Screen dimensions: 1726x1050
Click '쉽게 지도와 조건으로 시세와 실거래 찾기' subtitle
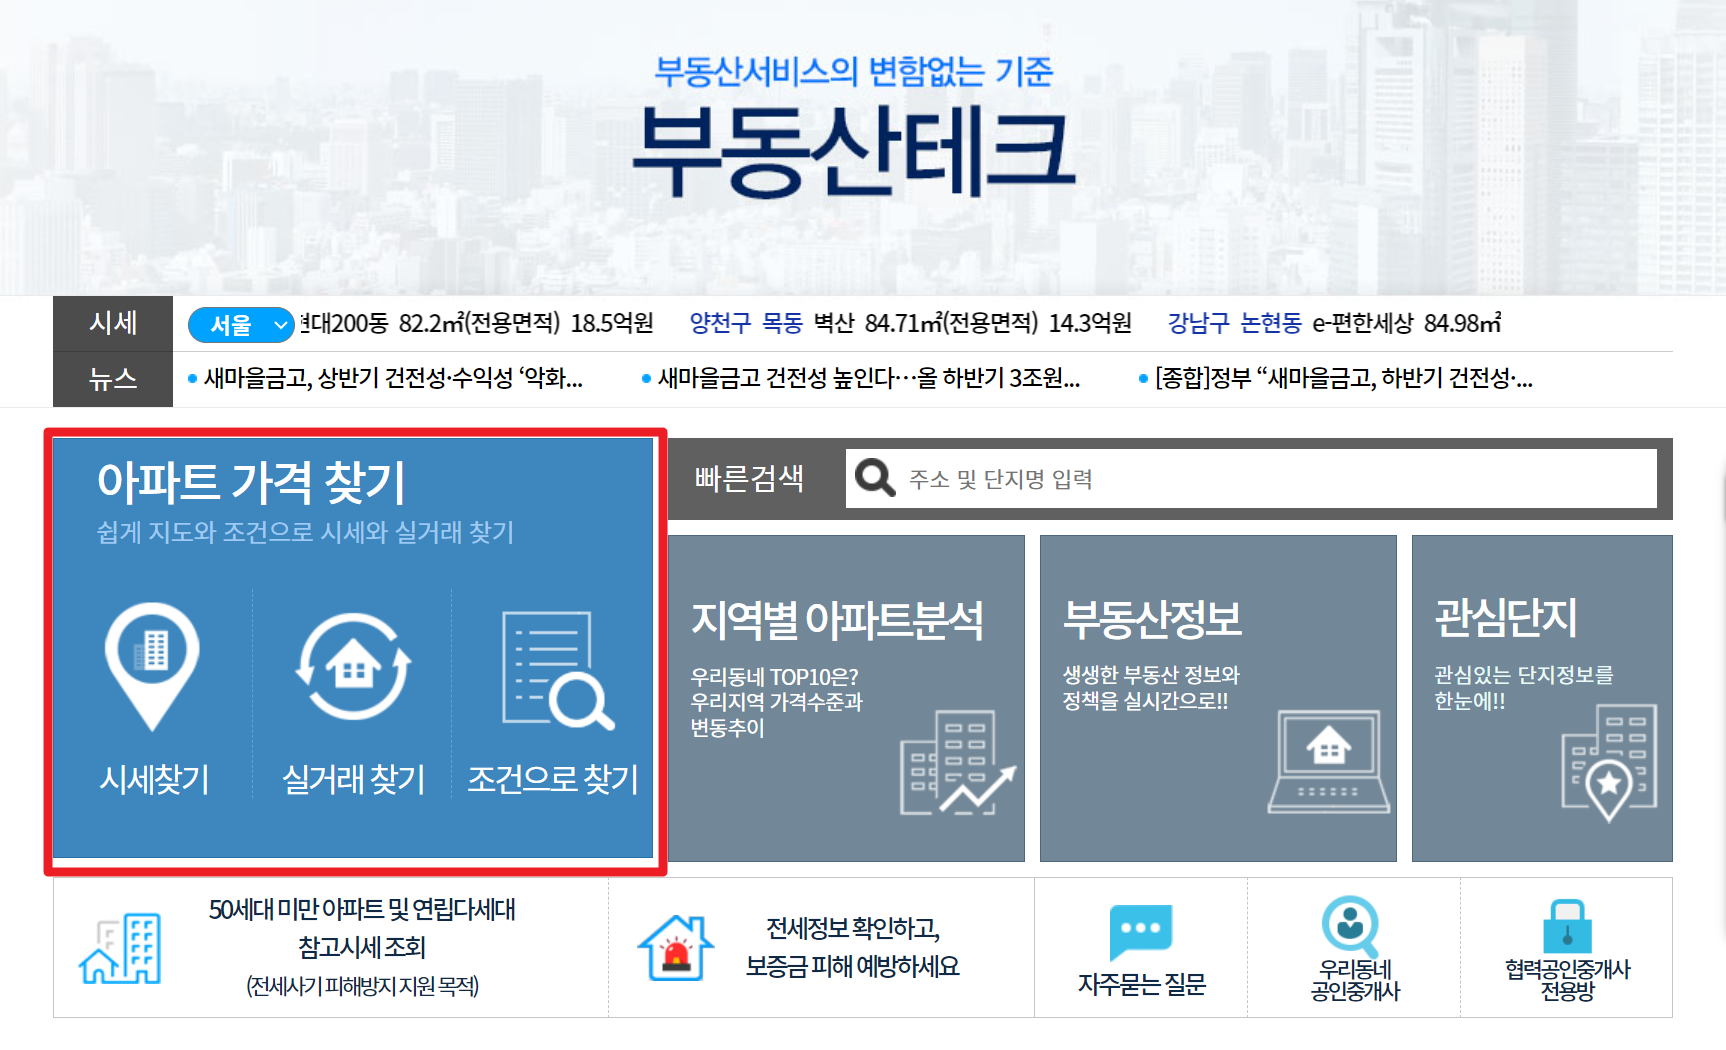[x=305, y=532]
